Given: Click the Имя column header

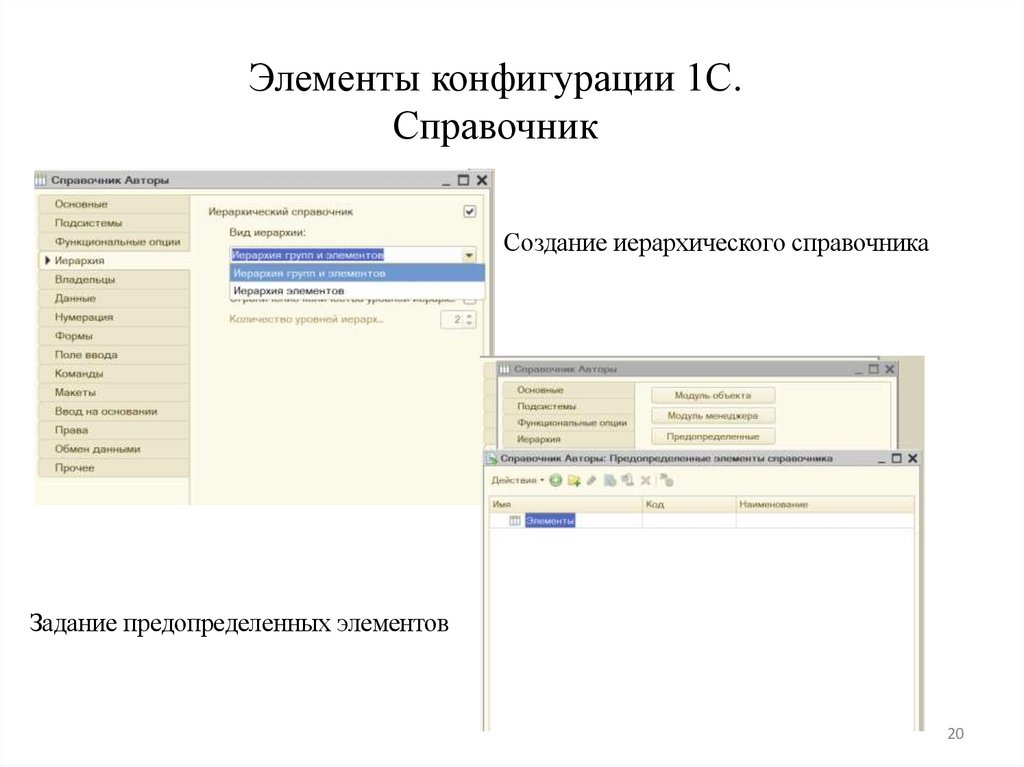Looking at the screenshot, I should pos(566,504).
